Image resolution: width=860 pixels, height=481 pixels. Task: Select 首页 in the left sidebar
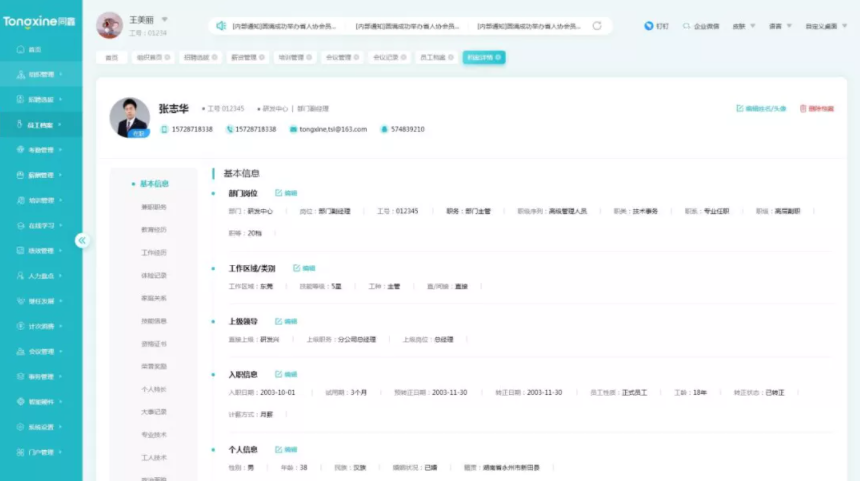click(35, 49)
